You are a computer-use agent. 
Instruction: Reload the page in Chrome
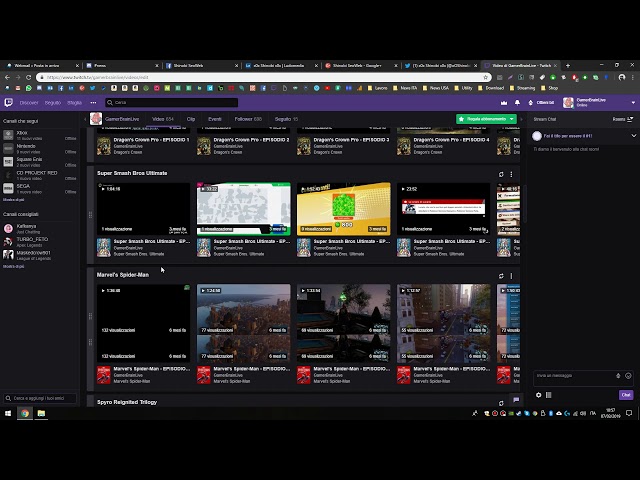(x=28, y=77)
